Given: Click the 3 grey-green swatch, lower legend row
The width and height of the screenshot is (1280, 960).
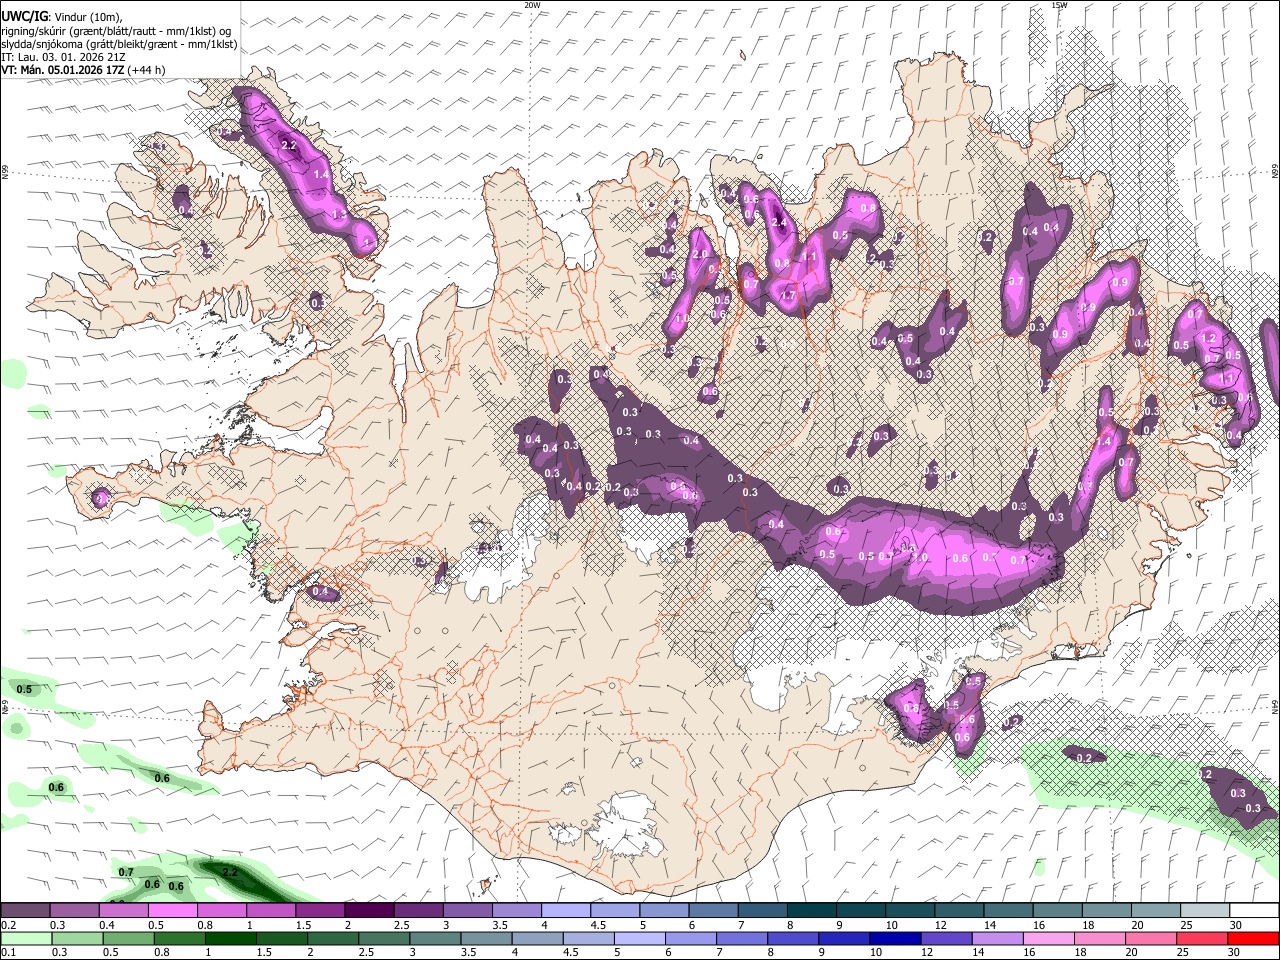Looking at the screenshot, I should tap(435, 939).
